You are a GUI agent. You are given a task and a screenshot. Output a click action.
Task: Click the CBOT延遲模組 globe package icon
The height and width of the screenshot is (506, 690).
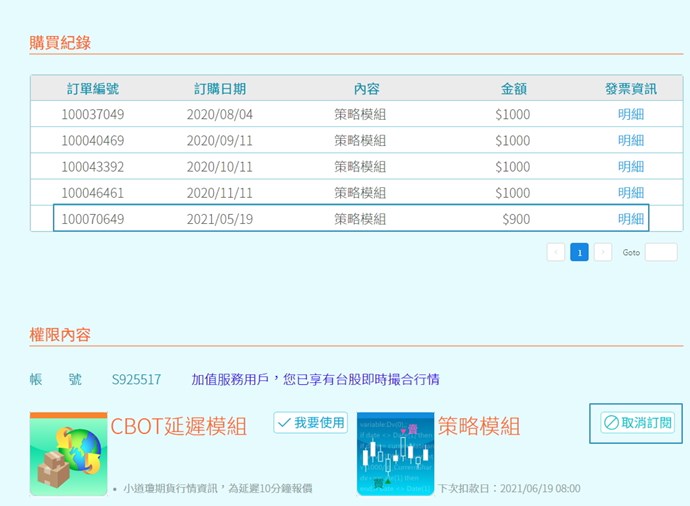(68, 454)
